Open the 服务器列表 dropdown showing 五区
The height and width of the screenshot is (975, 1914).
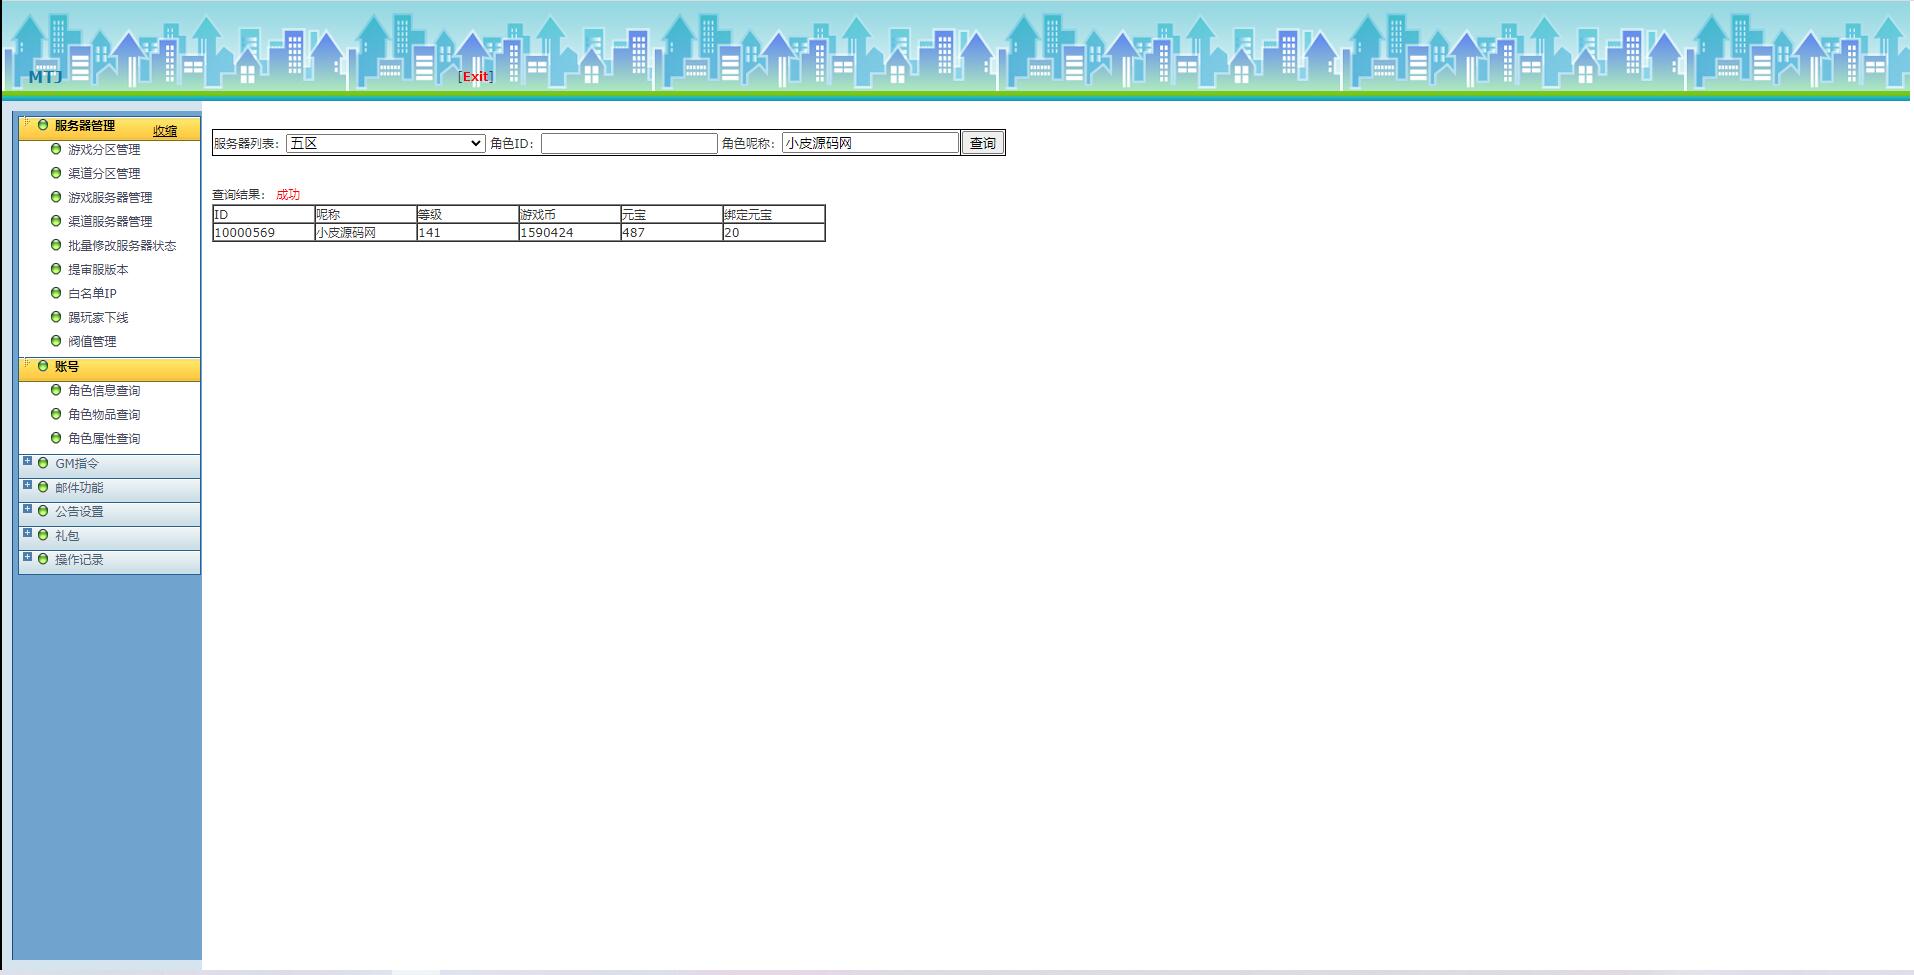[x=385, y=144]
